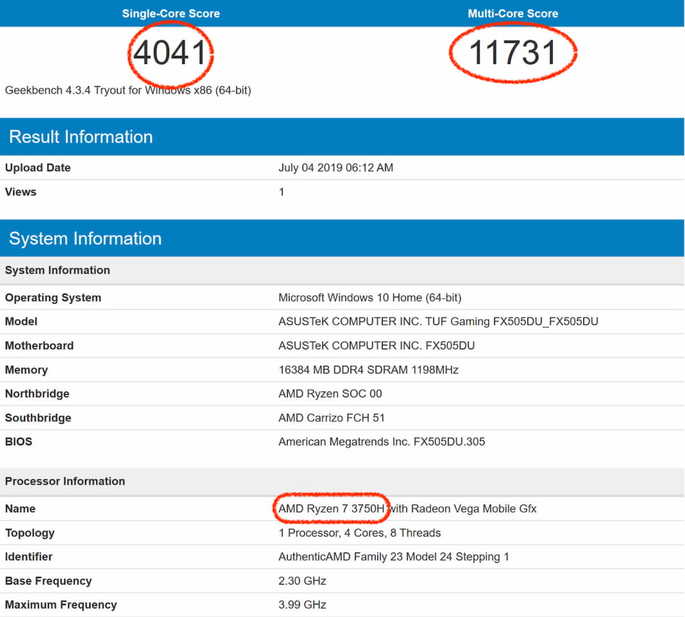Click the Single-Core Score heading
Screen dimensions: 685x617
tap(171, 14)
